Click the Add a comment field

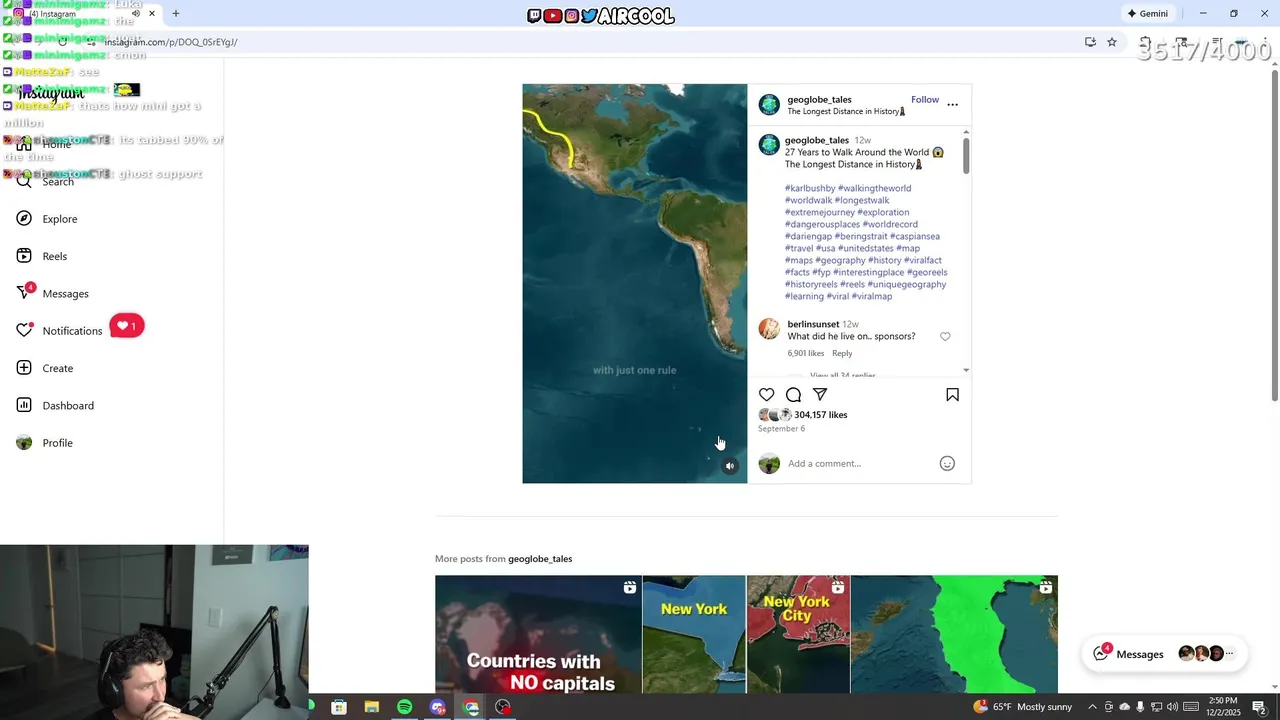860,463
